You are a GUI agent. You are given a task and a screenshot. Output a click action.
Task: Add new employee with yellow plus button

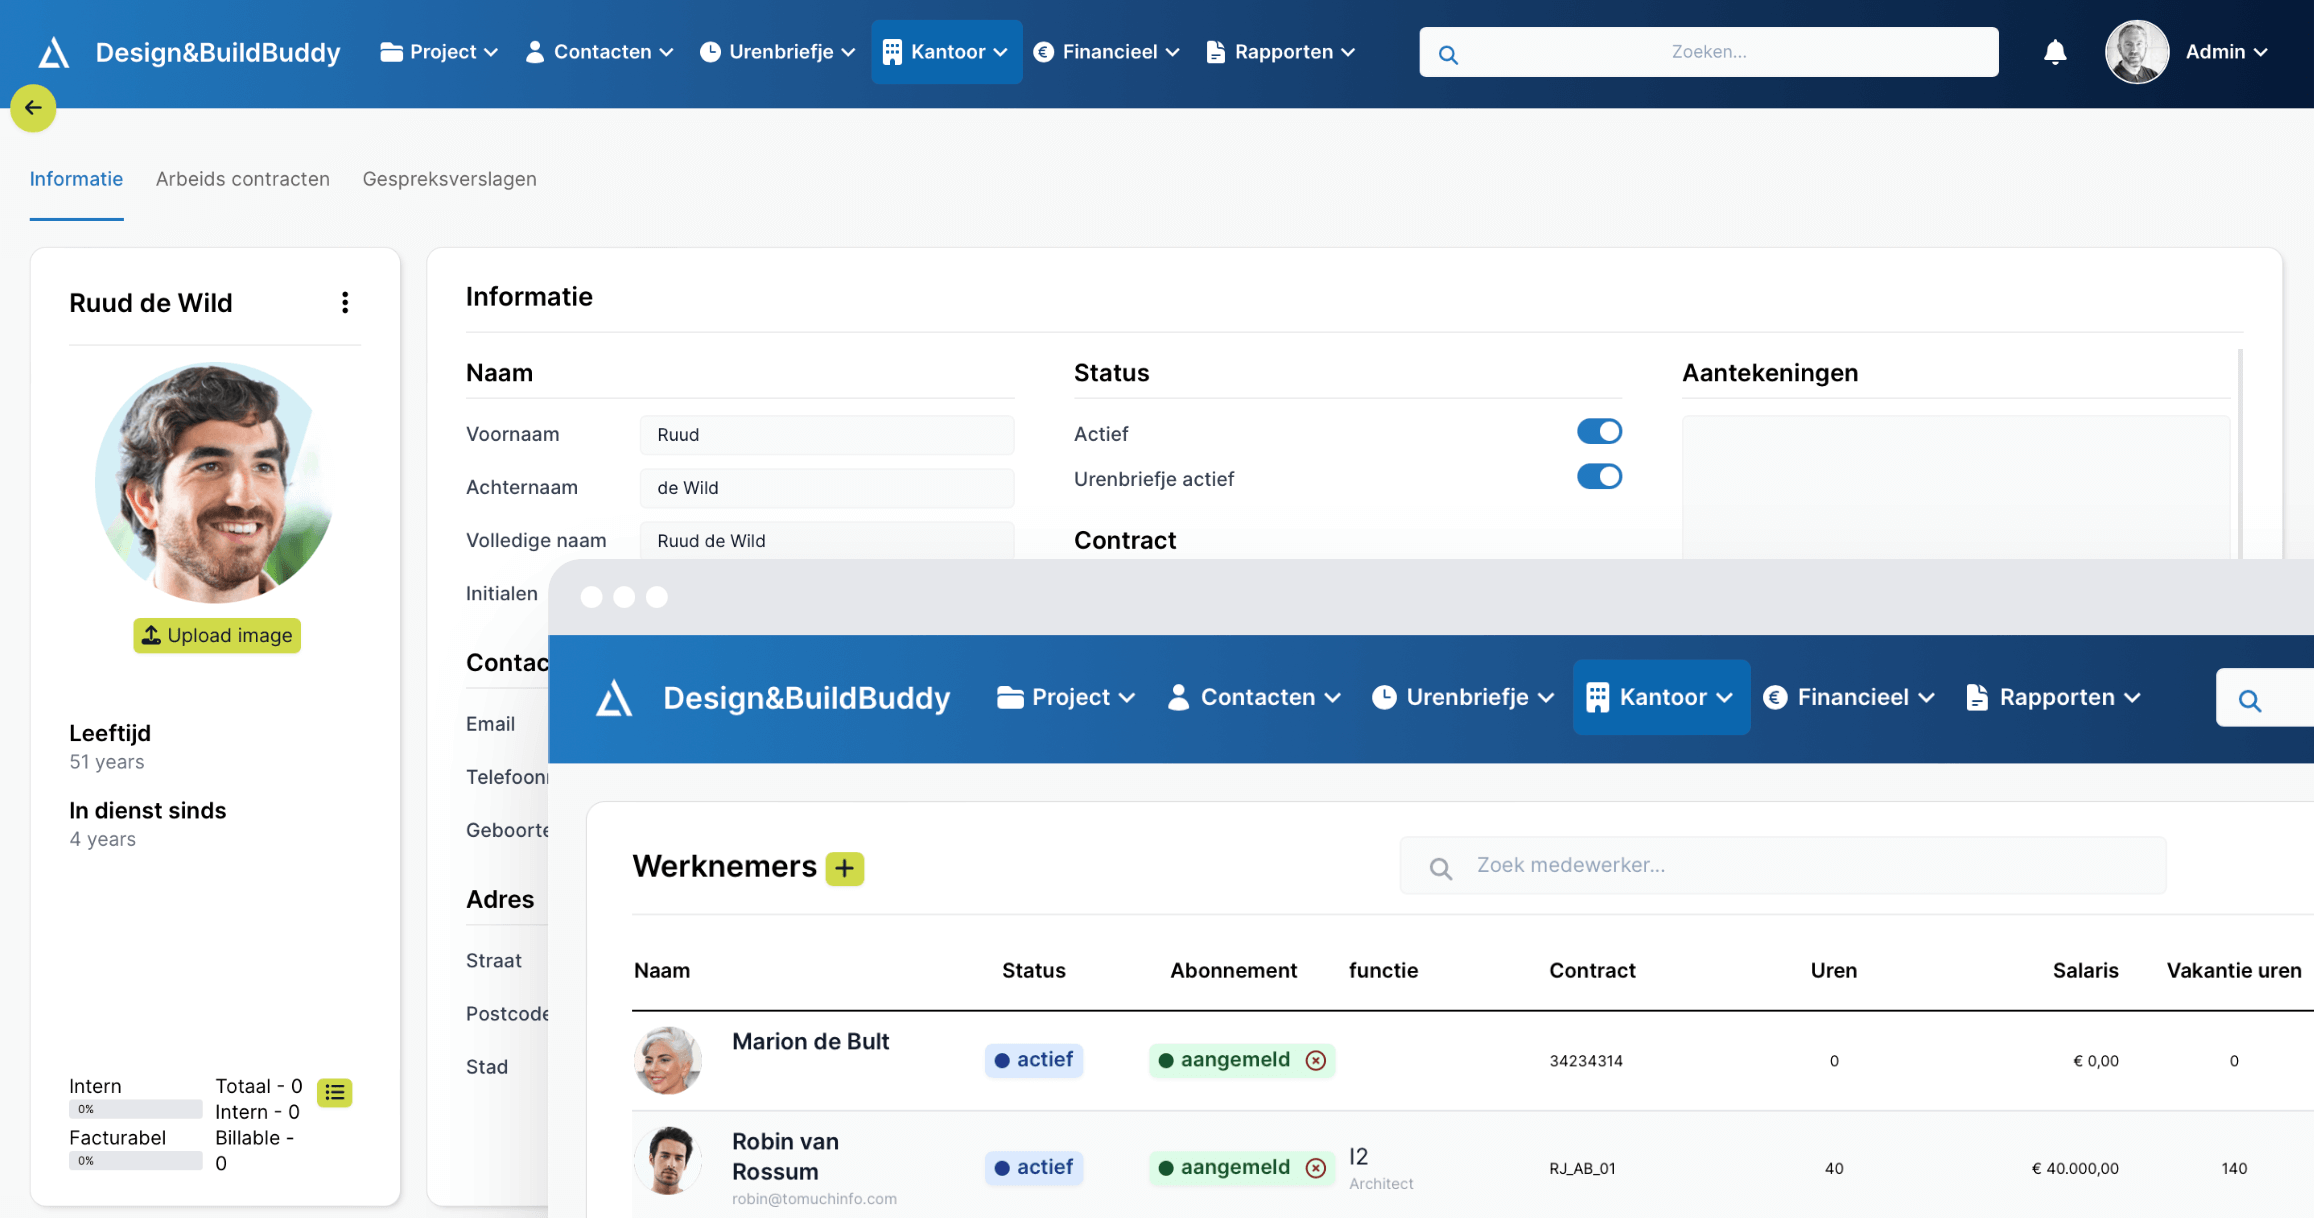point(844,868)
